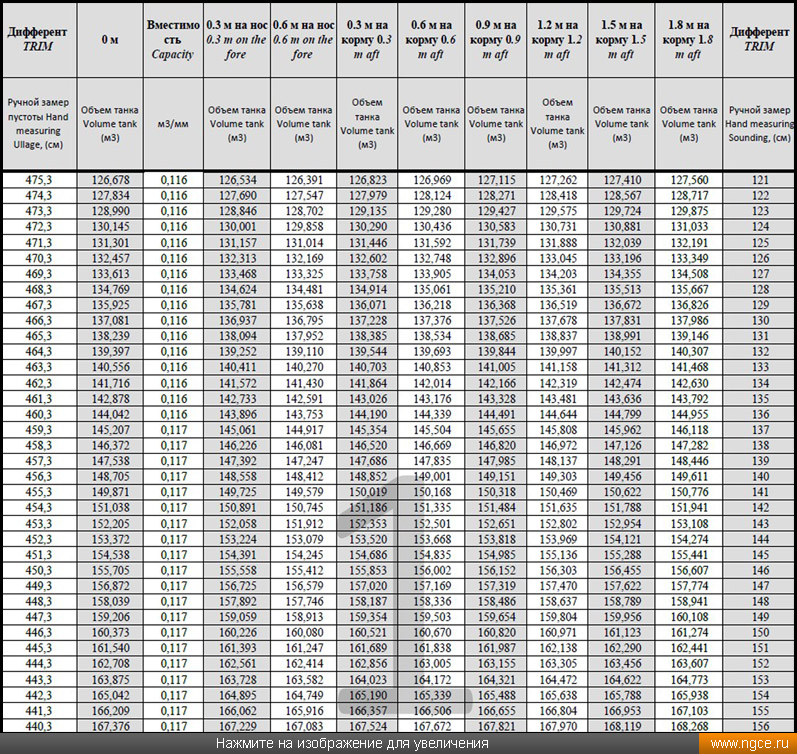Select sounding value 156
This screenshot has width=797, height=754.
click(760, 727)
